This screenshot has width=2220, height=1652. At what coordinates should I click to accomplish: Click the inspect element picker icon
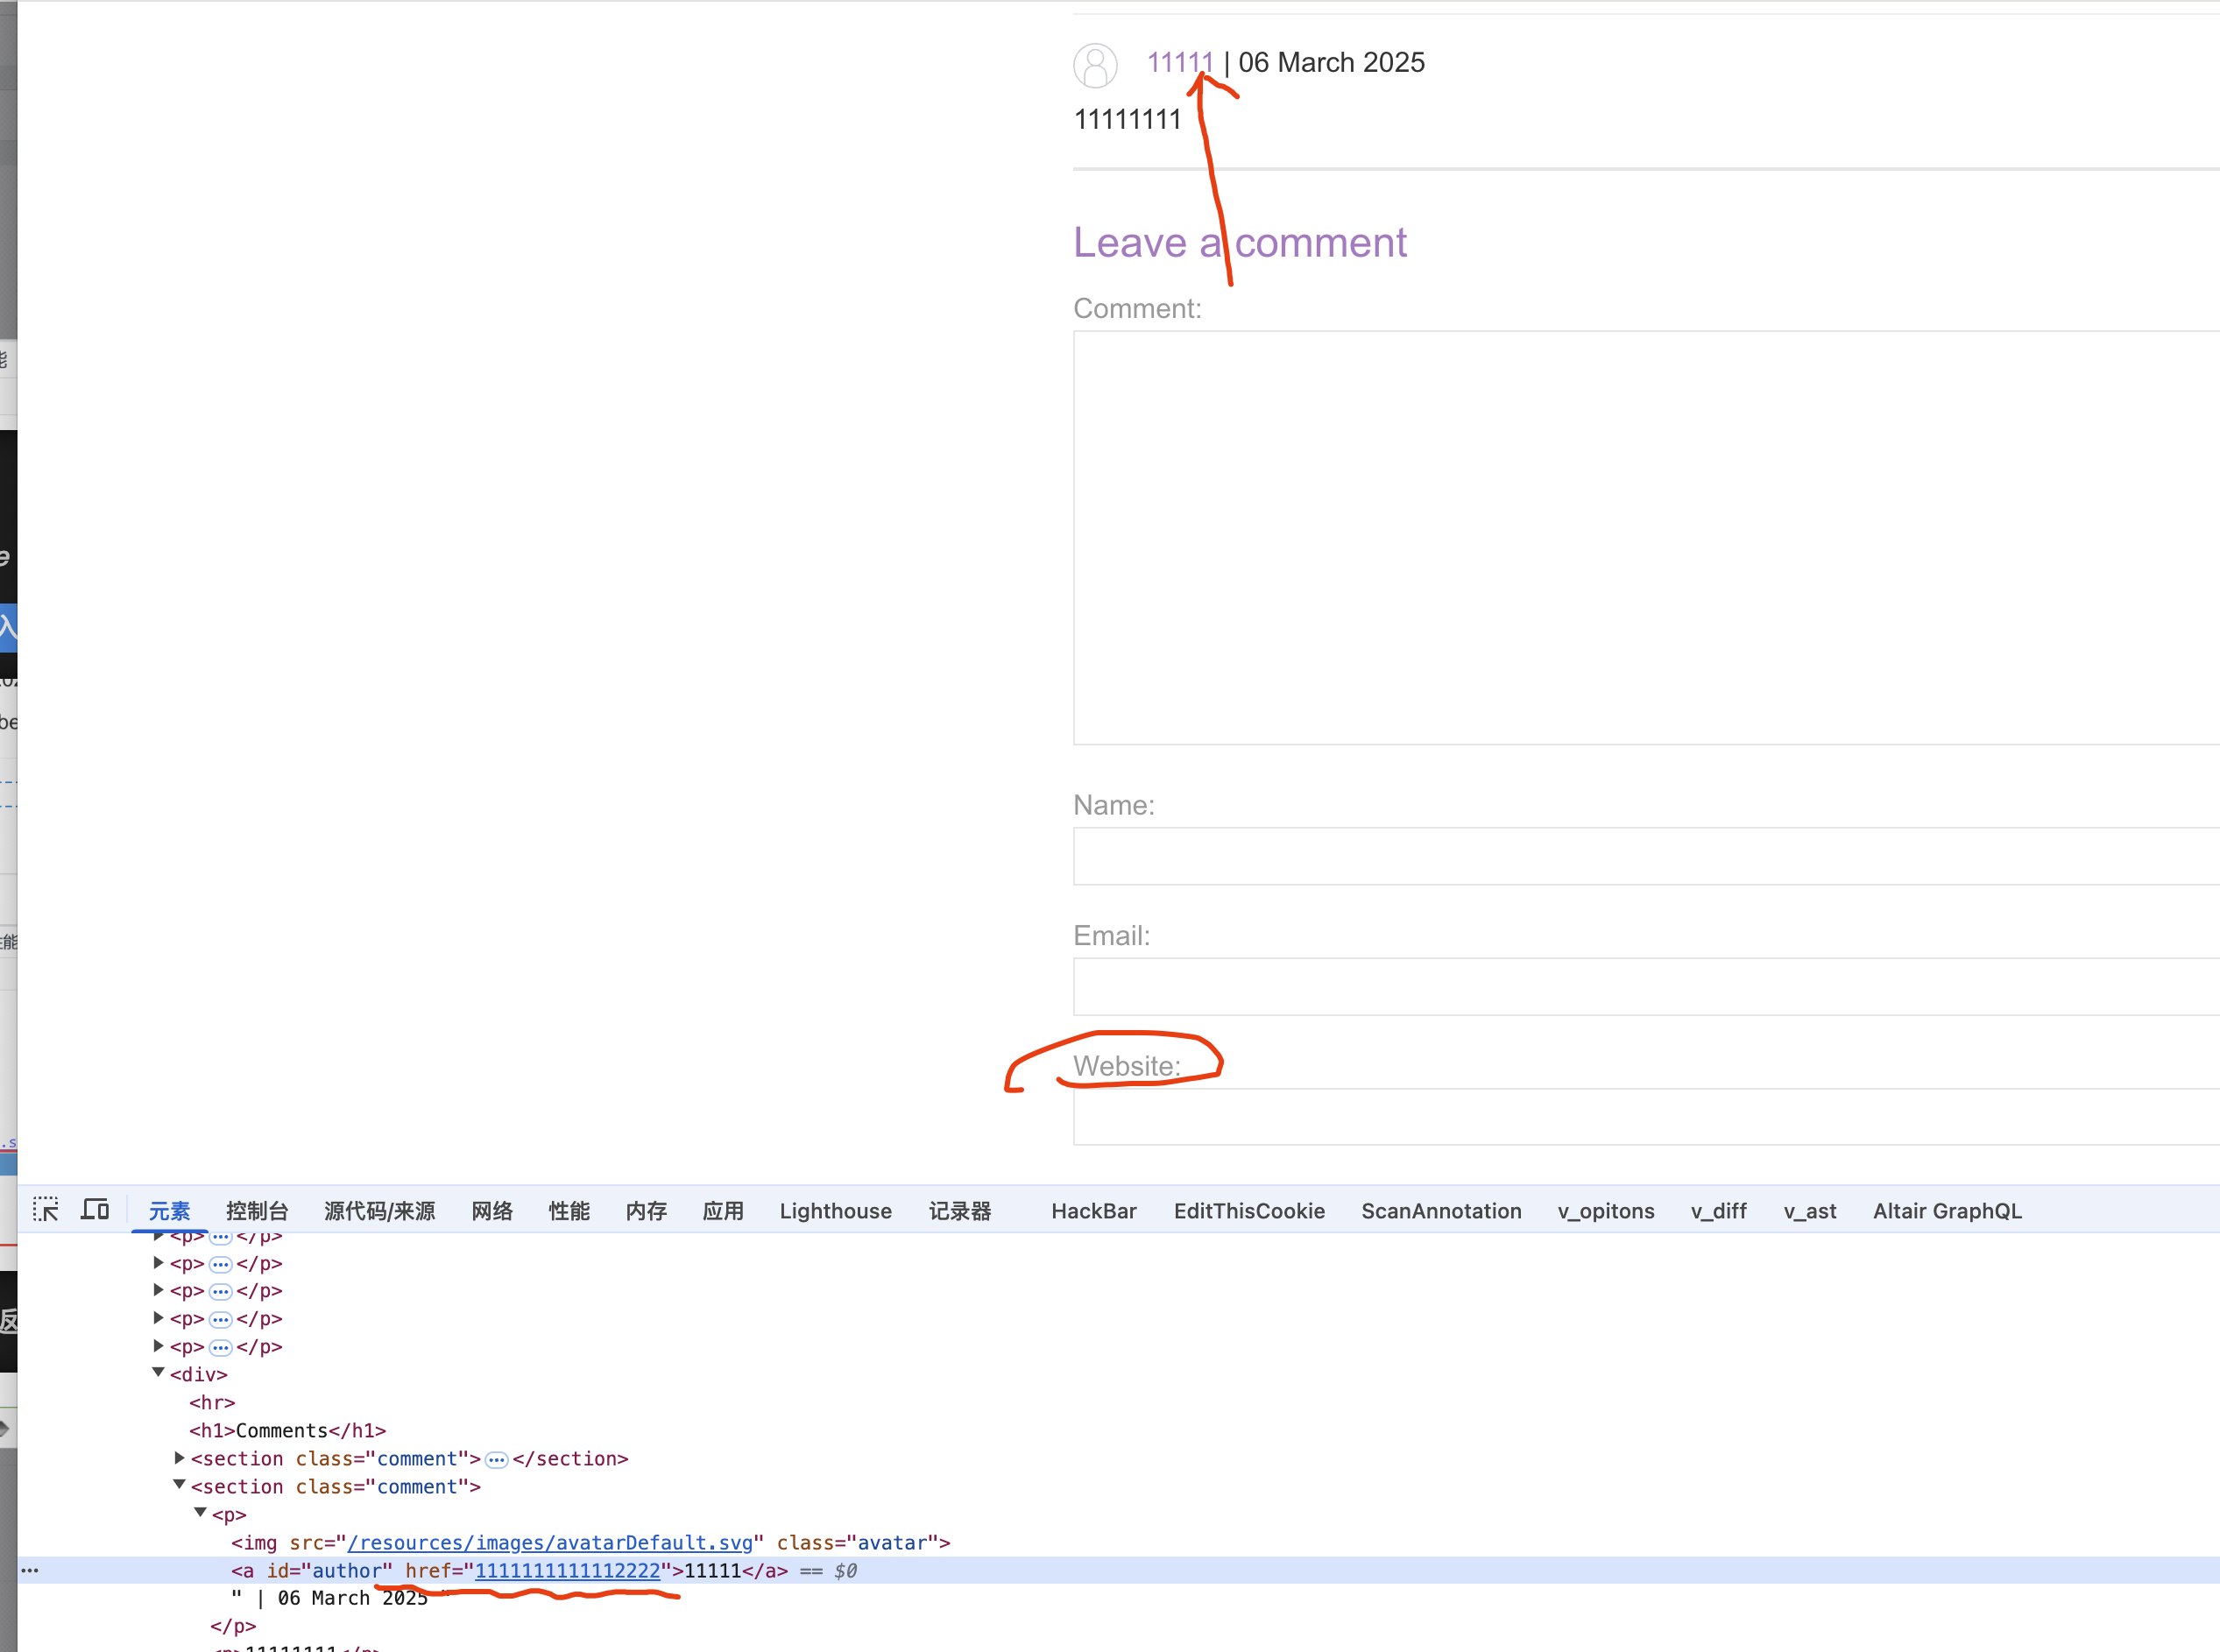[45, 1209]
